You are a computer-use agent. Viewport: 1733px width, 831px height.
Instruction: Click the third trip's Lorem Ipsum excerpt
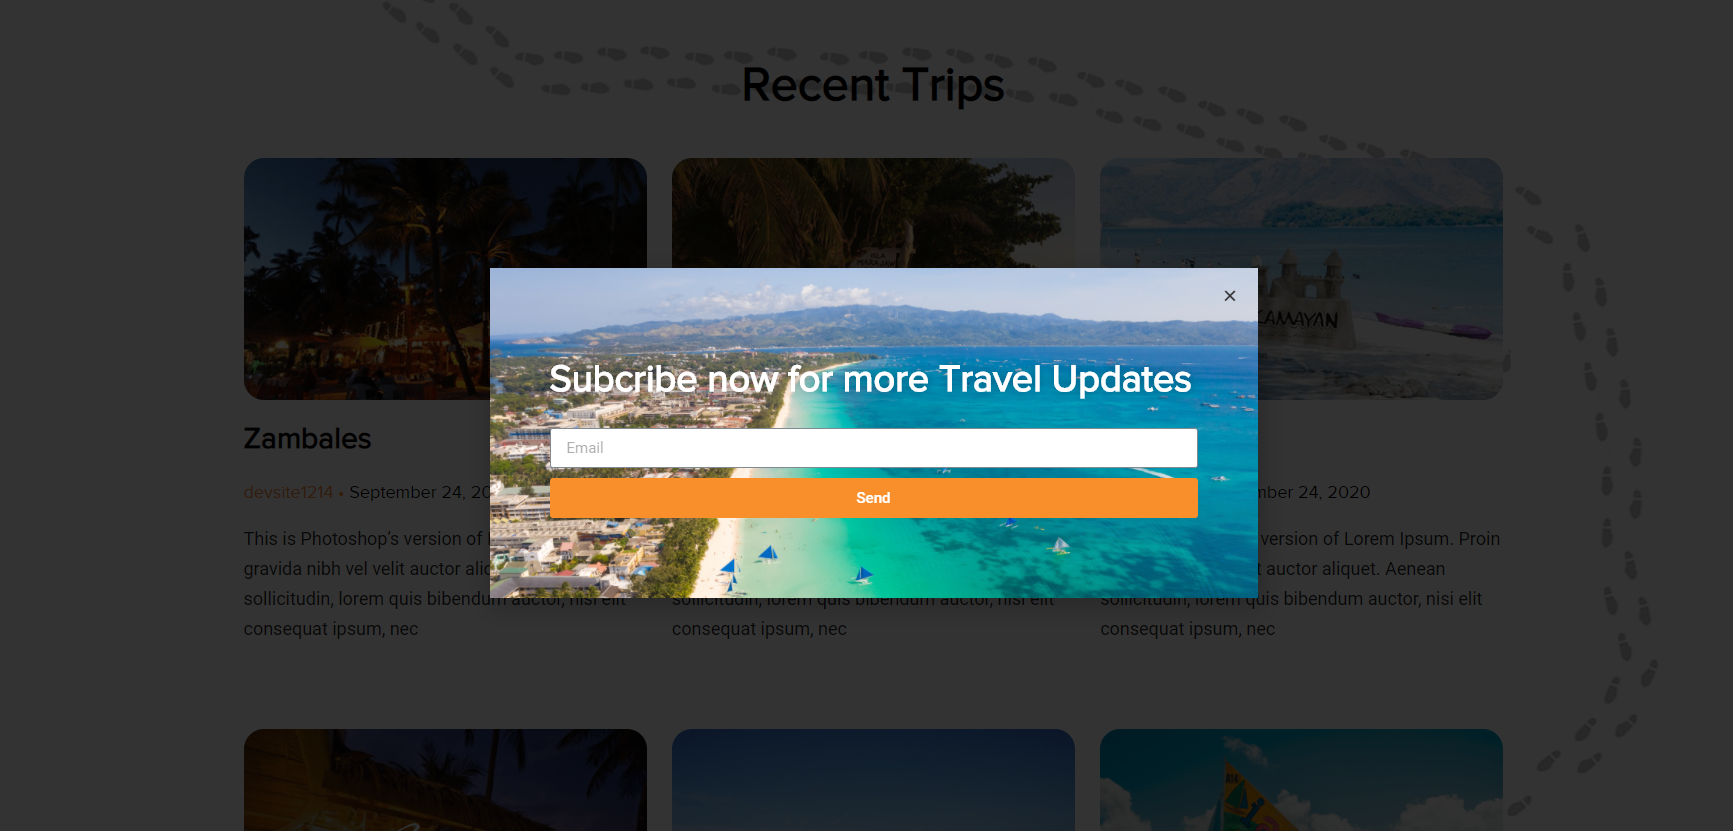click(1380, 584)
